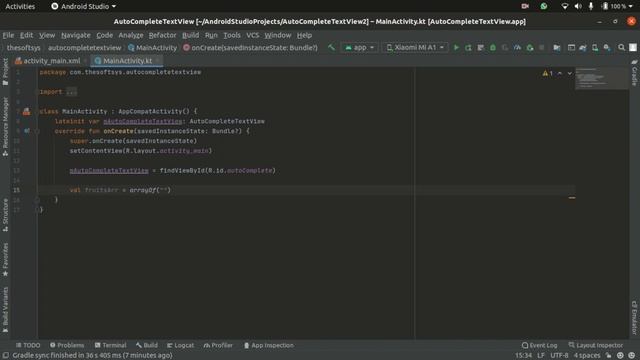The width and height of the screenshot is (640, 360).
Task: Open the Event Log
Action: coord(539,345)
